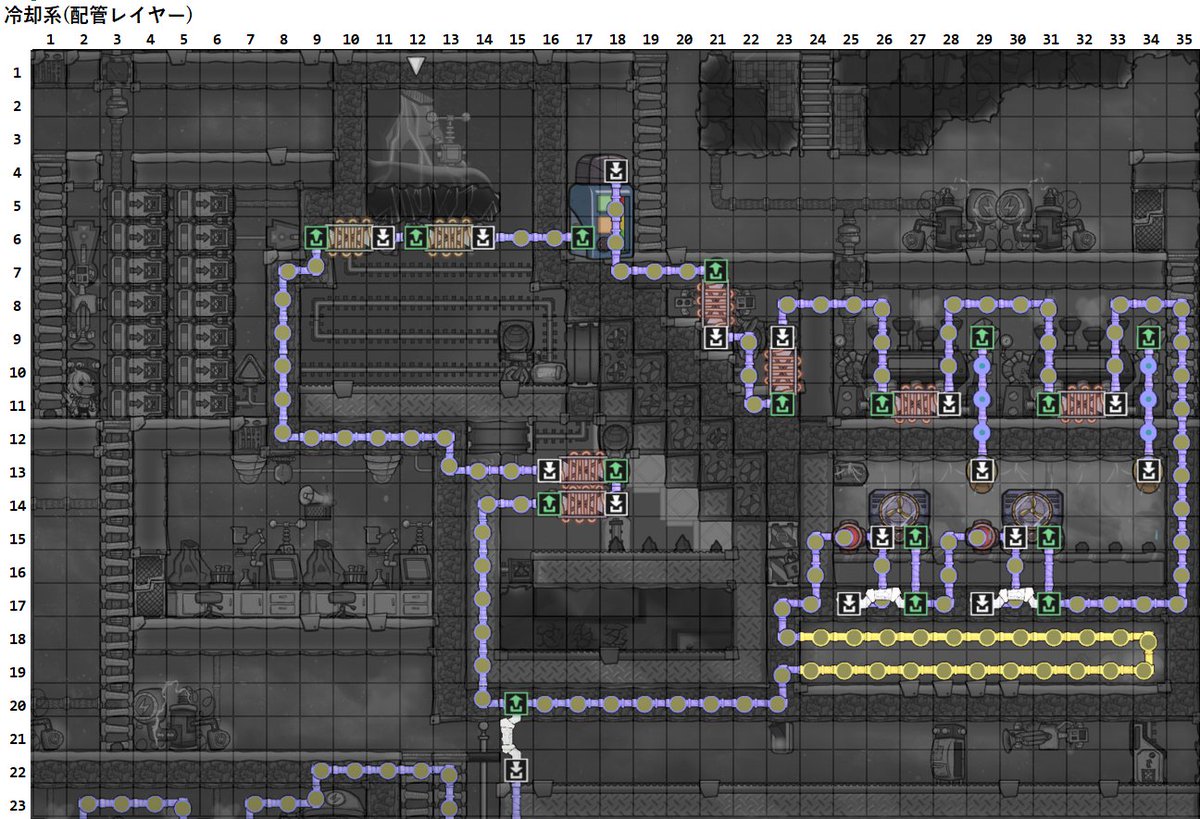Click green output port at column 27, row 15
1200x819 pixels.
pos(916,538)
